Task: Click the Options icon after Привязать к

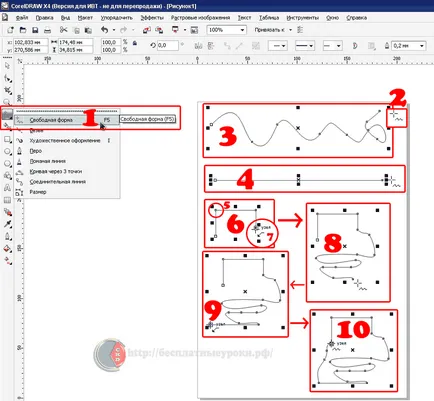Action: point(300,30)
